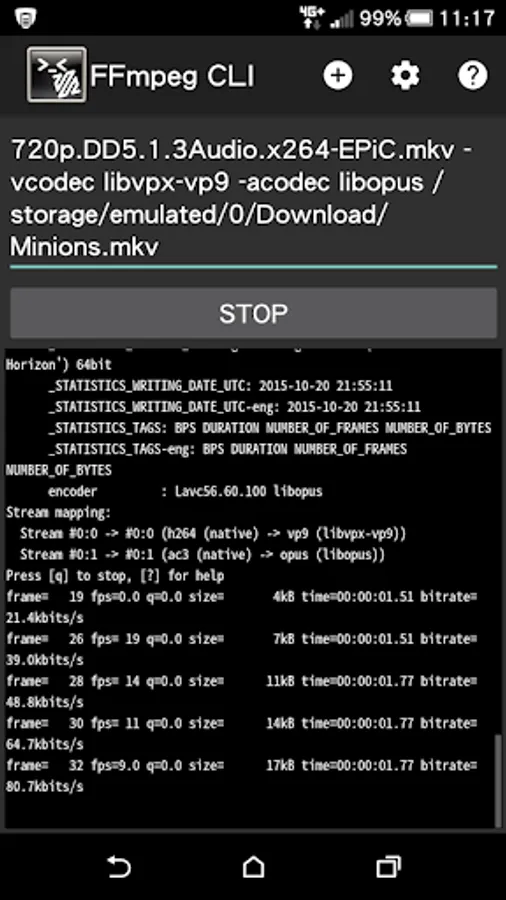
Task: Tap the 11:17 clock in status bar
Action: [x=466, y=18]
